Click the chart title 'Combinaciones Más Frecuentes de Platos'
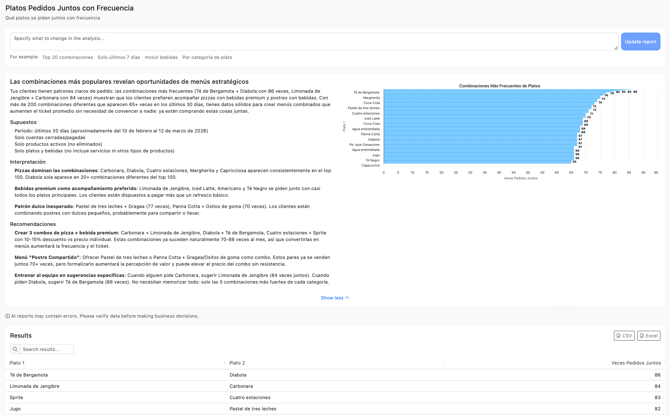Viewport: 670px width, 416px height. (499, 86)
